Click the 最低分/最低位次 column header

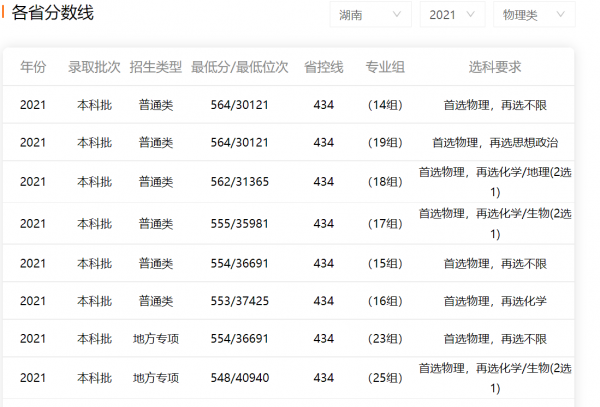240,67
